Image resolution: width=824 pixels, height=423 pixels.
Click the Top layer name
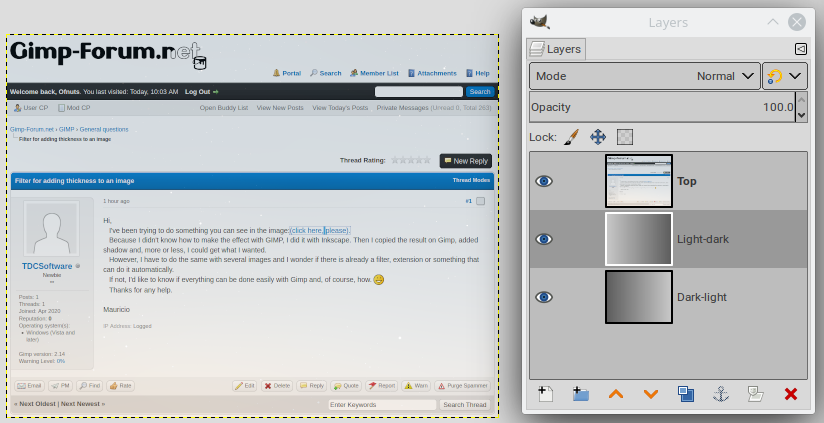tap(686, 181)
